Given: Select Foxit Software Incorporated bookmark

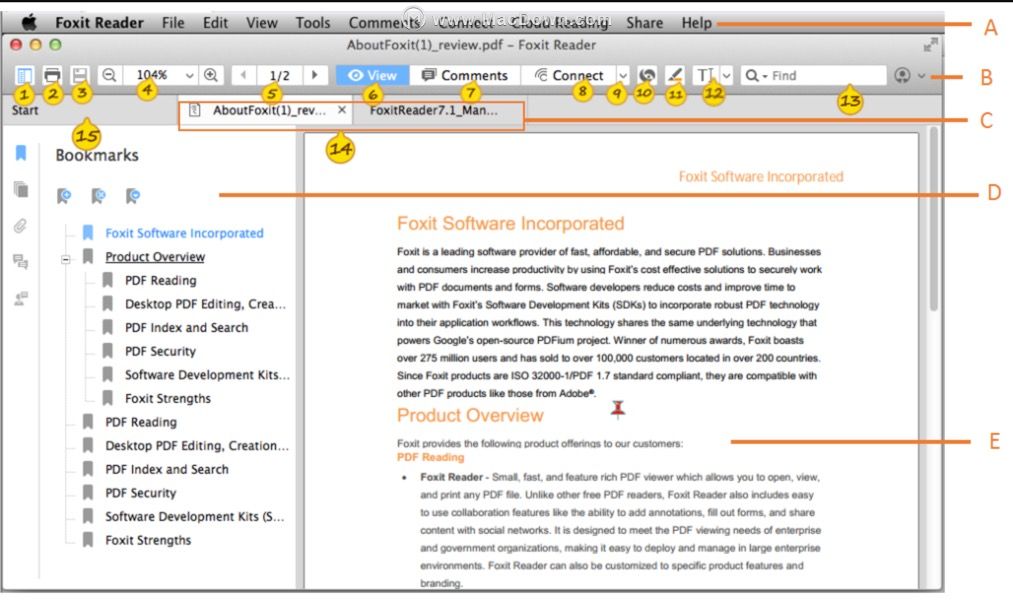Looking at the screenshot, I should [x=184, y=233].
